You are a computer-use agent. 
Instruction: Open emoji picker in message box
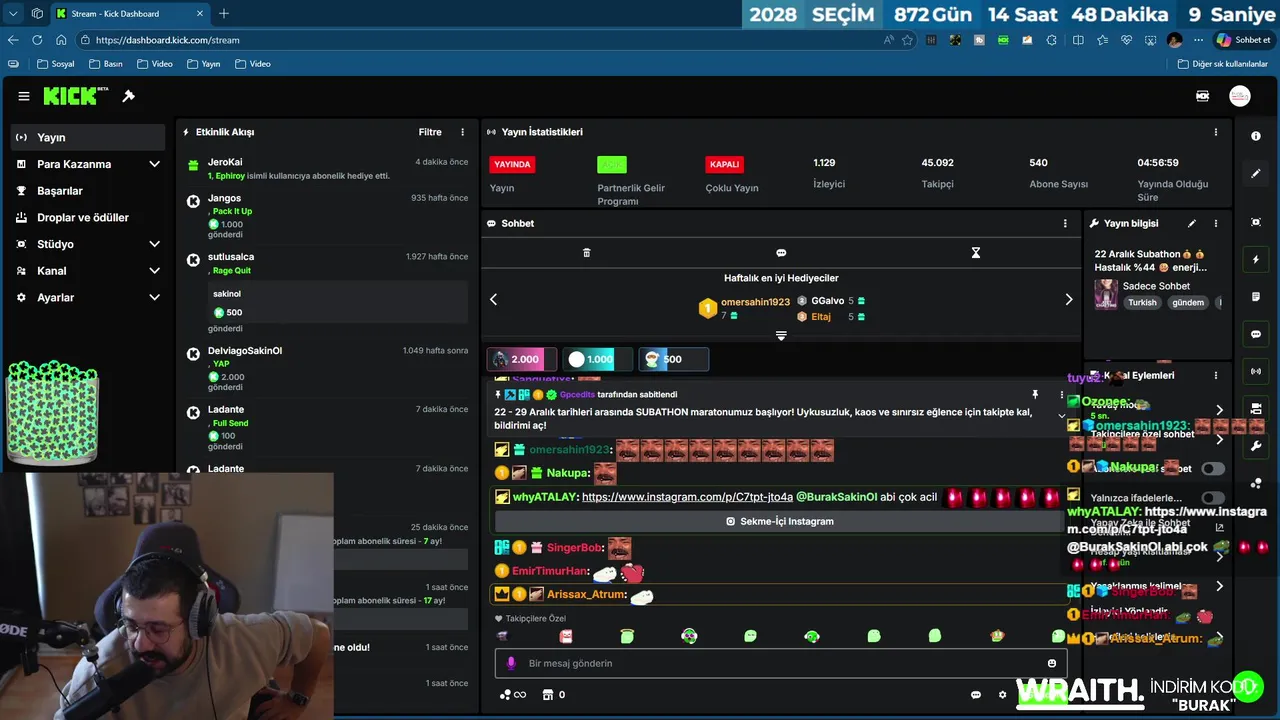(x=1052, y=663)
